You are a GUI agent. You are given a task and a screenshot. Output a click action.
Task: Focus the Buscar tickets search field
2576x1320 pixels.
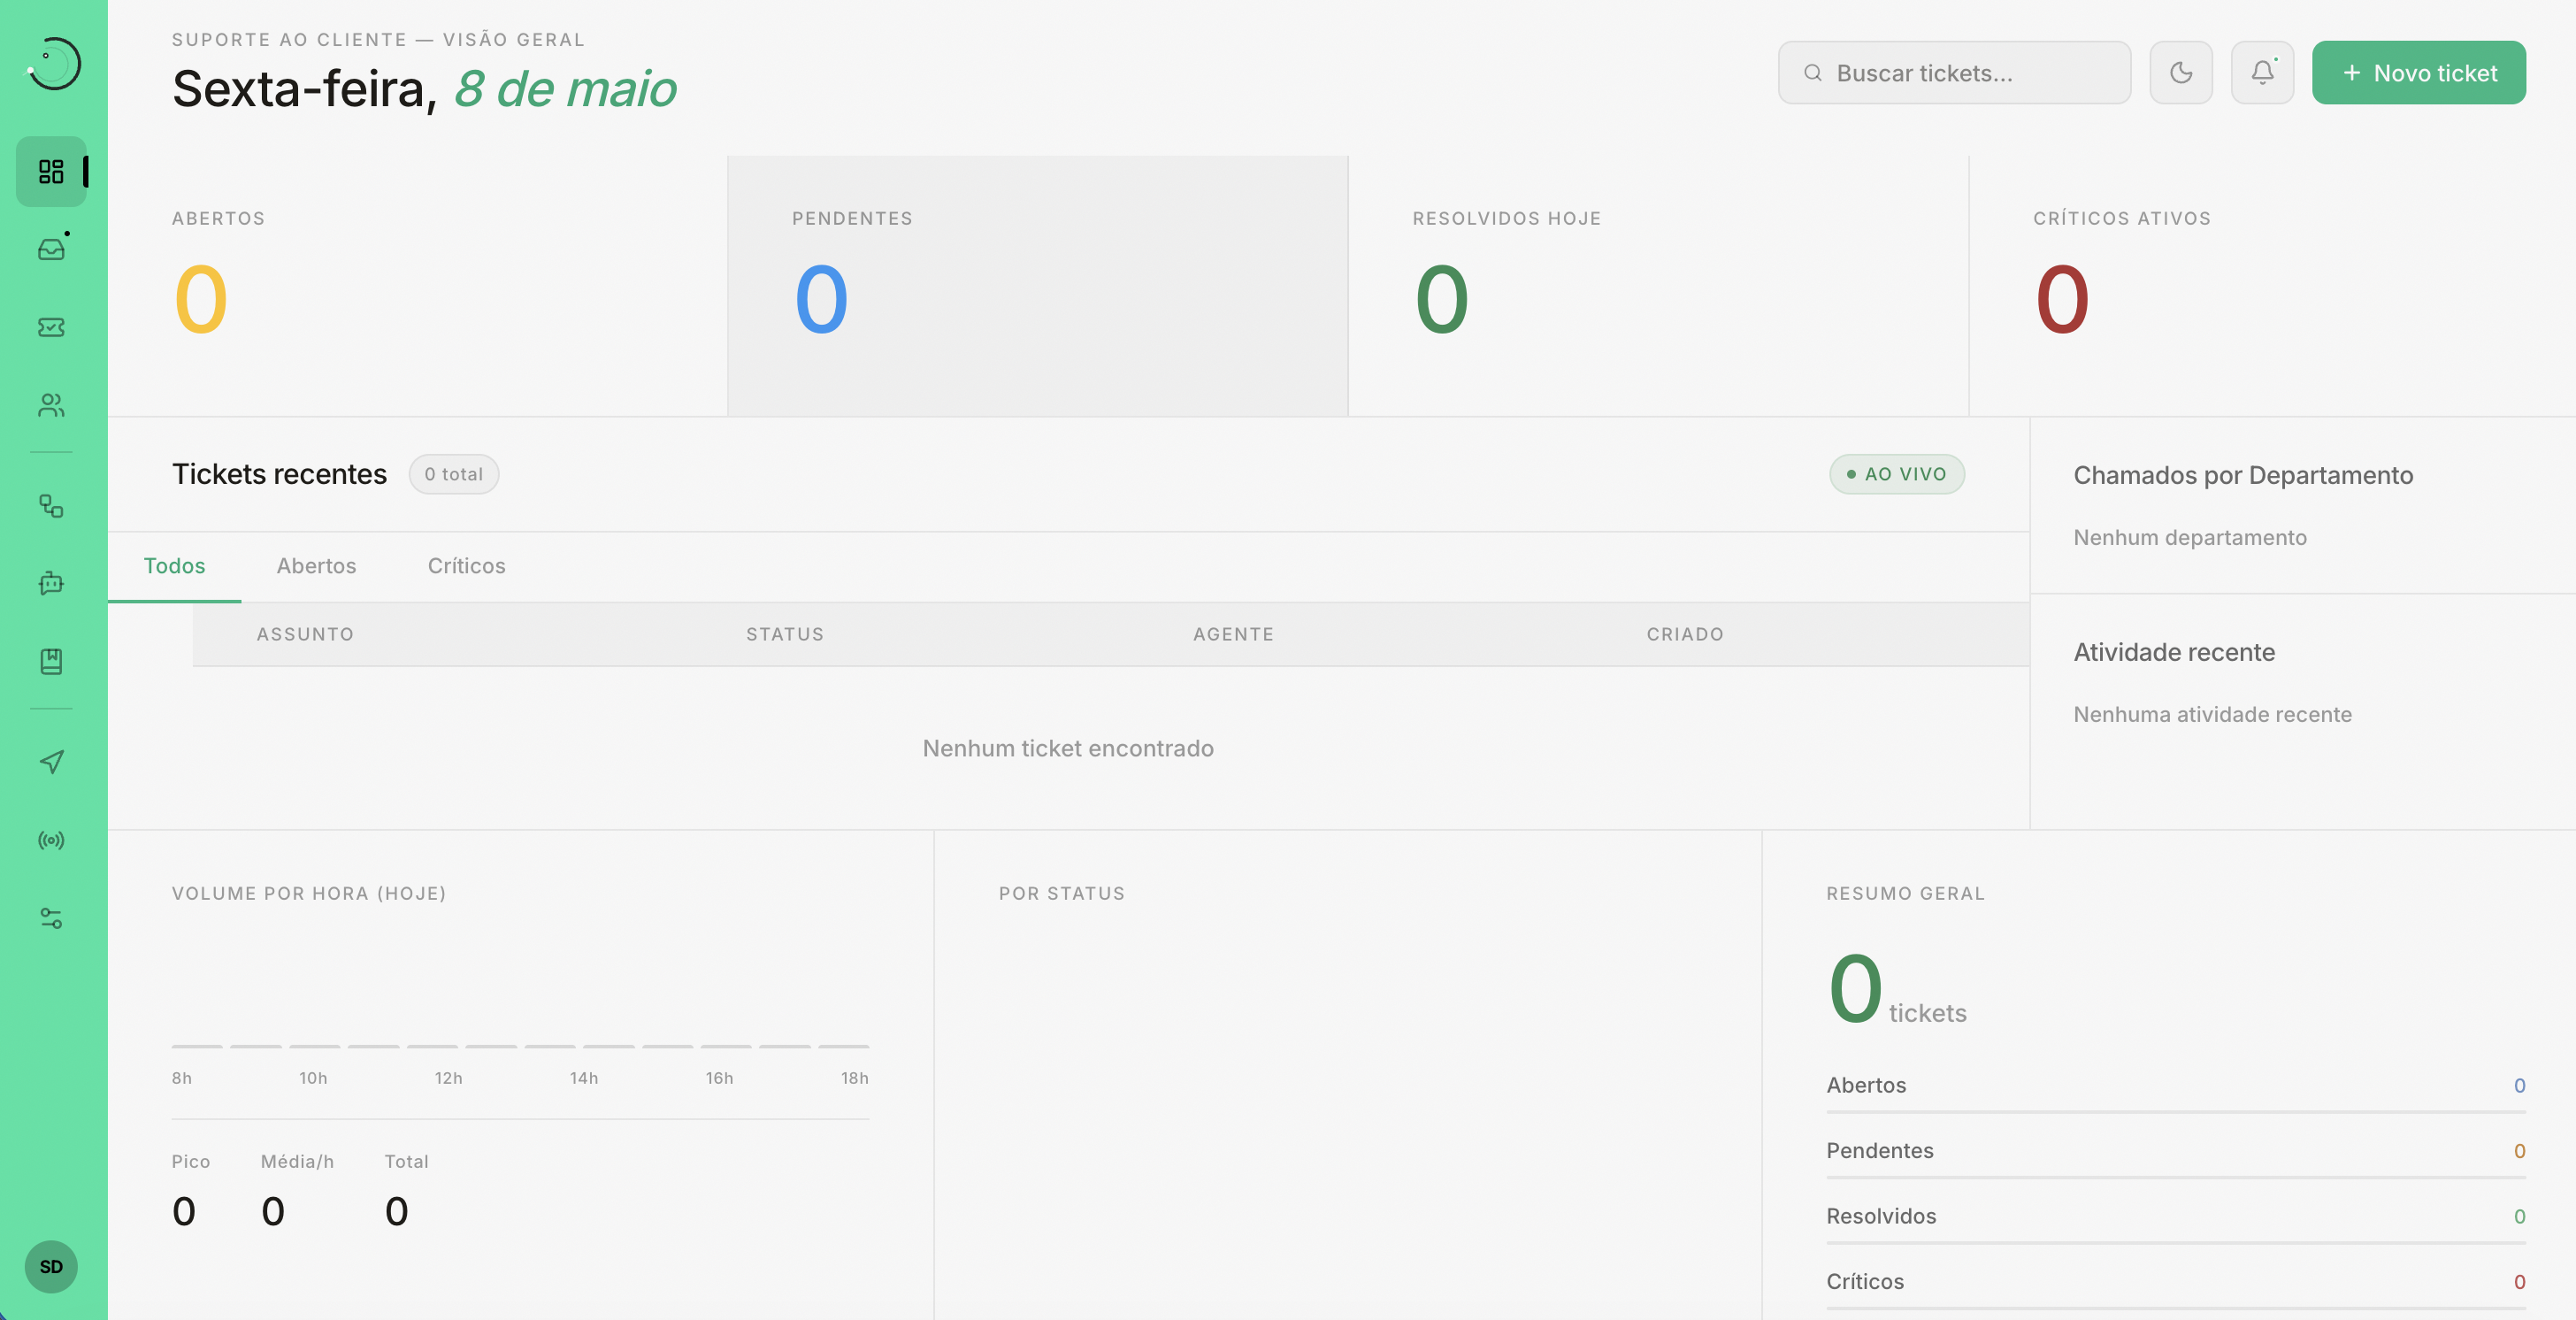tap(1954, 72)
